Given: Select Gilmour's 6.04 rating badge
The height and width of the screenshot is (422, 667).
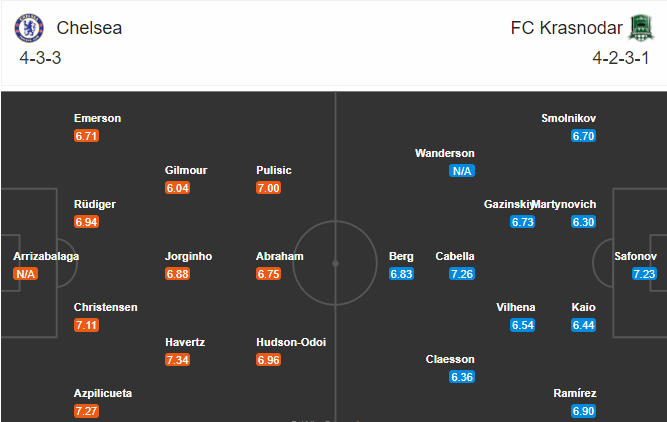Looking at the screenshot, I should [x=177, y=188].
